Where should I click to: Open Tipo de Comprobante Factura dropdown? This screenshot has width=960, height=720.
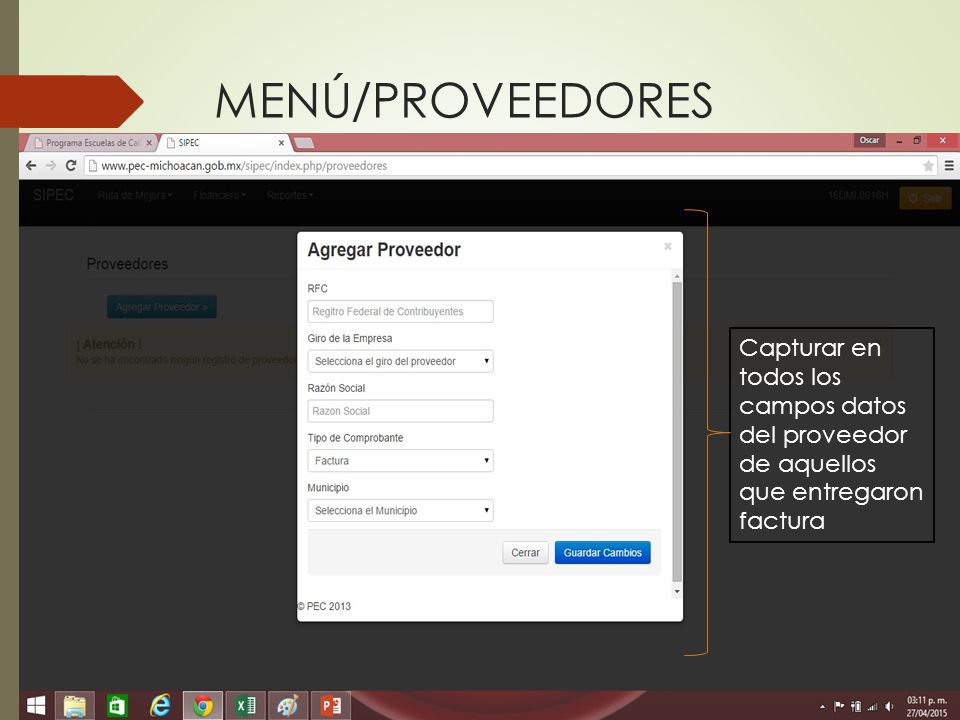coord(400,460)
